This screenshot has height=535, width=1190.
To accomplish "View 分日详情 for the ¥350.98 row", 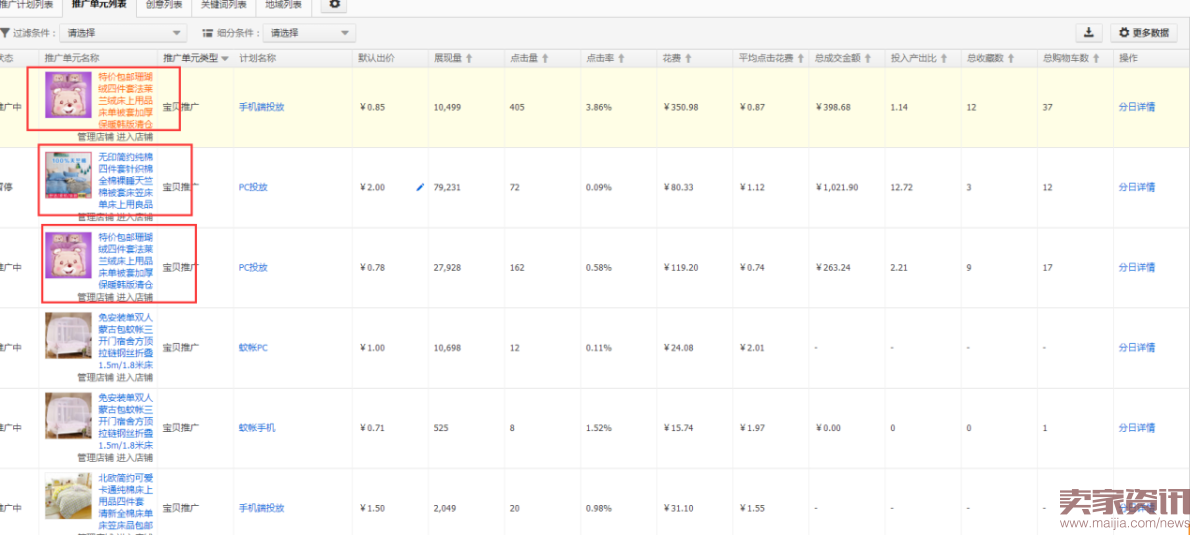I will 1137,107.
